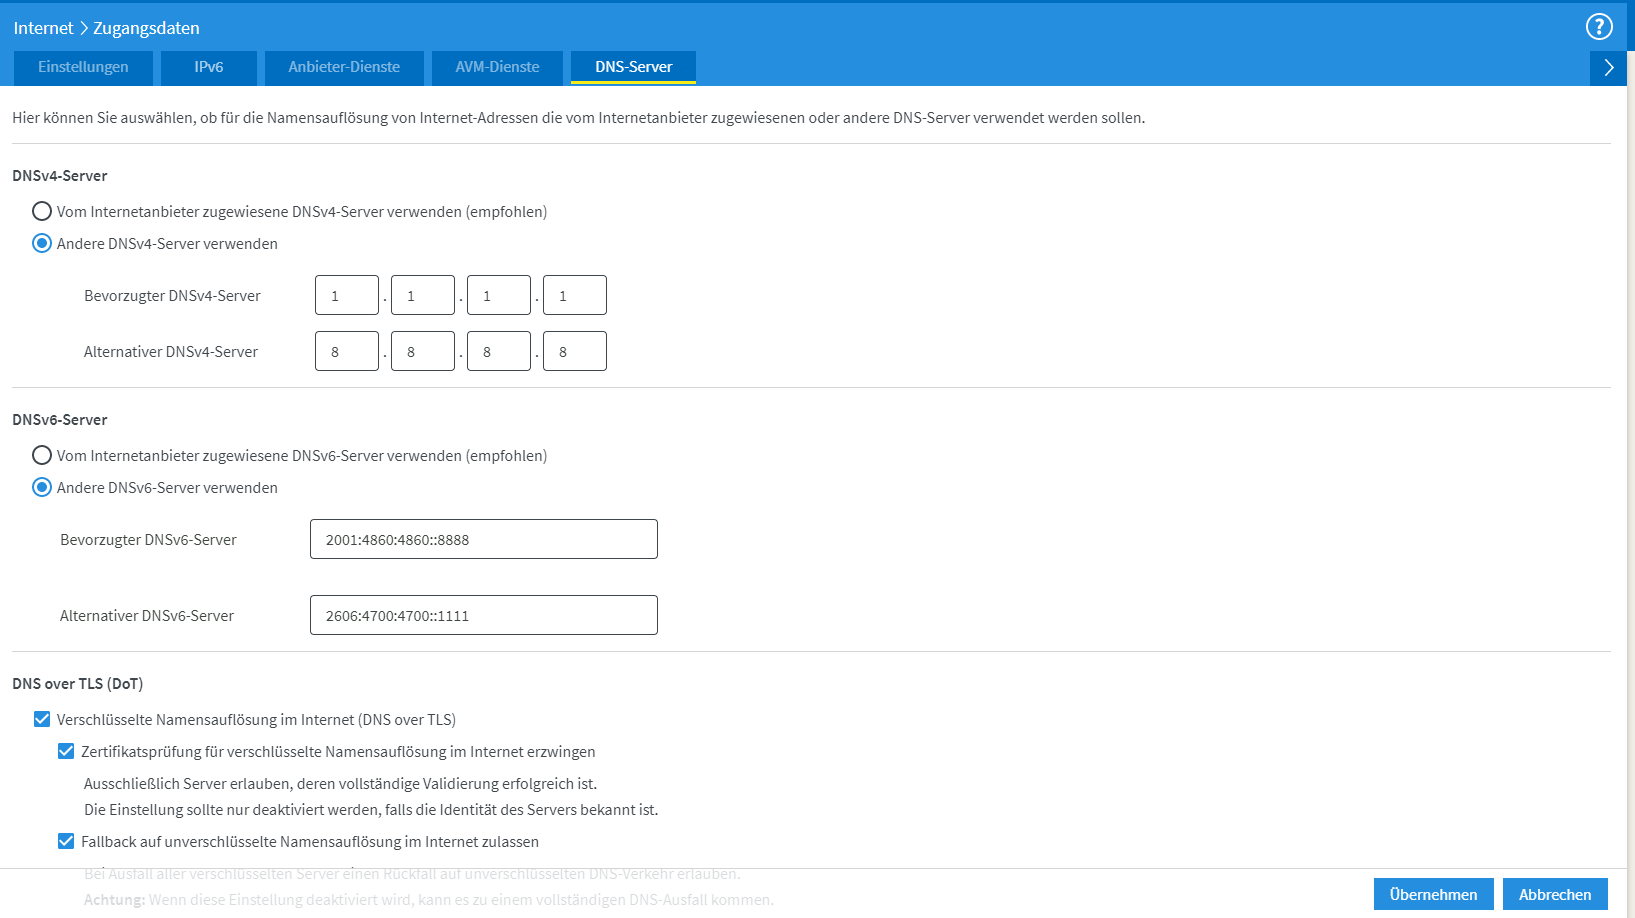Select Andere DNSv6-Server verwenden radio option
The height and width of the screenshot is (918, 1635).
tap(42, 487)
